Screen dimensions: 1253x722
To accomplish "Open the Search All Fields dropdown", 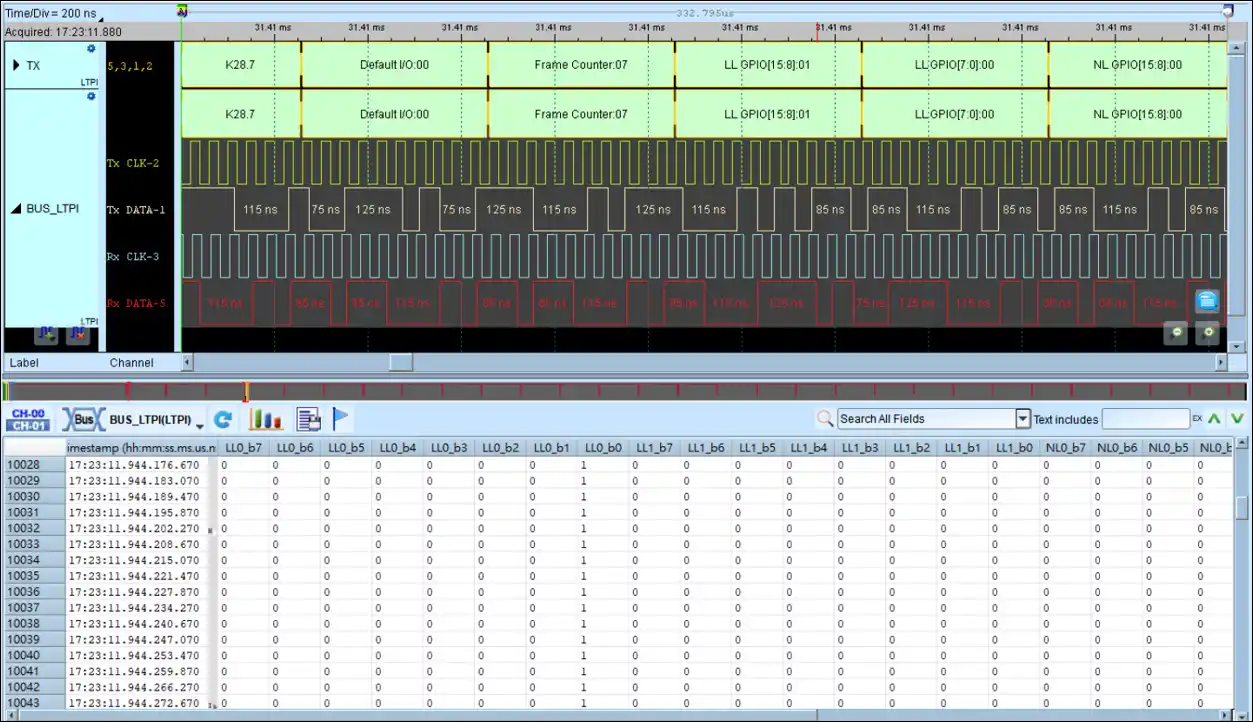I will 1022,419.
